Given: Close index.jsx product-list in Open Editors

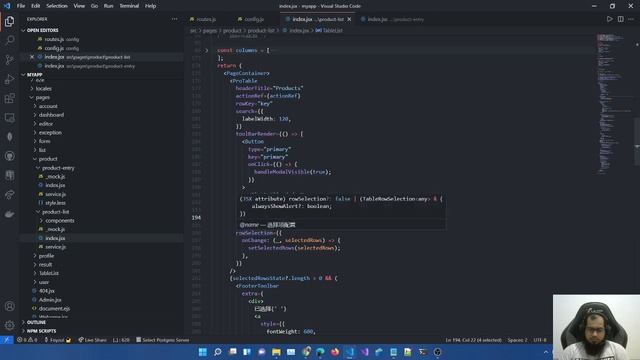Looking at the screenshot, I should (32, 57).
